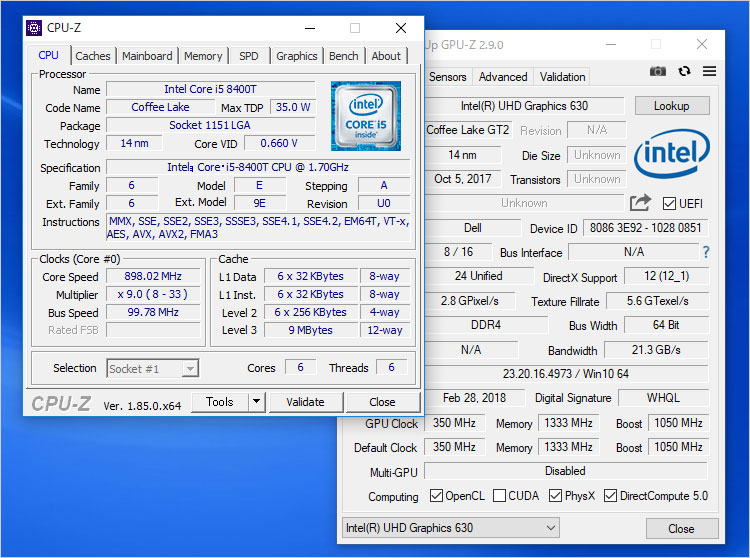Toggle the OpenCL checkbox
The width and height of the screenshot is (750, 558).
(436, 496)
